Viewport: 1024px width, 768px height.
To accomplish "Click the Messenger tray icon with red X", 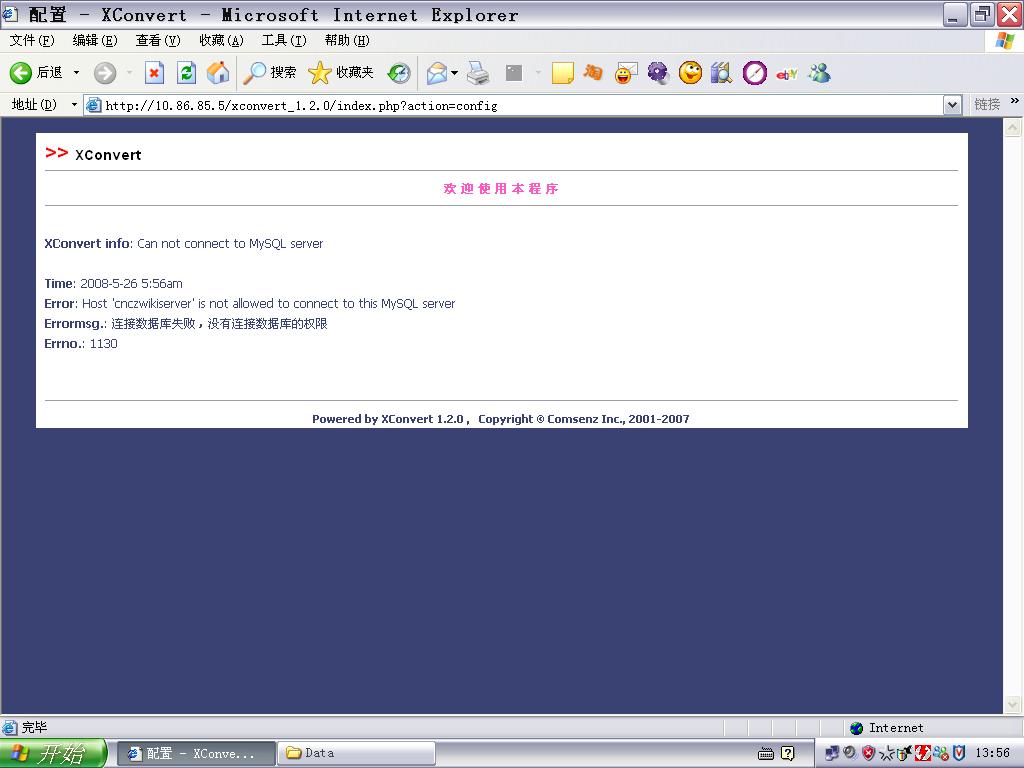I will tap(940, 754).
